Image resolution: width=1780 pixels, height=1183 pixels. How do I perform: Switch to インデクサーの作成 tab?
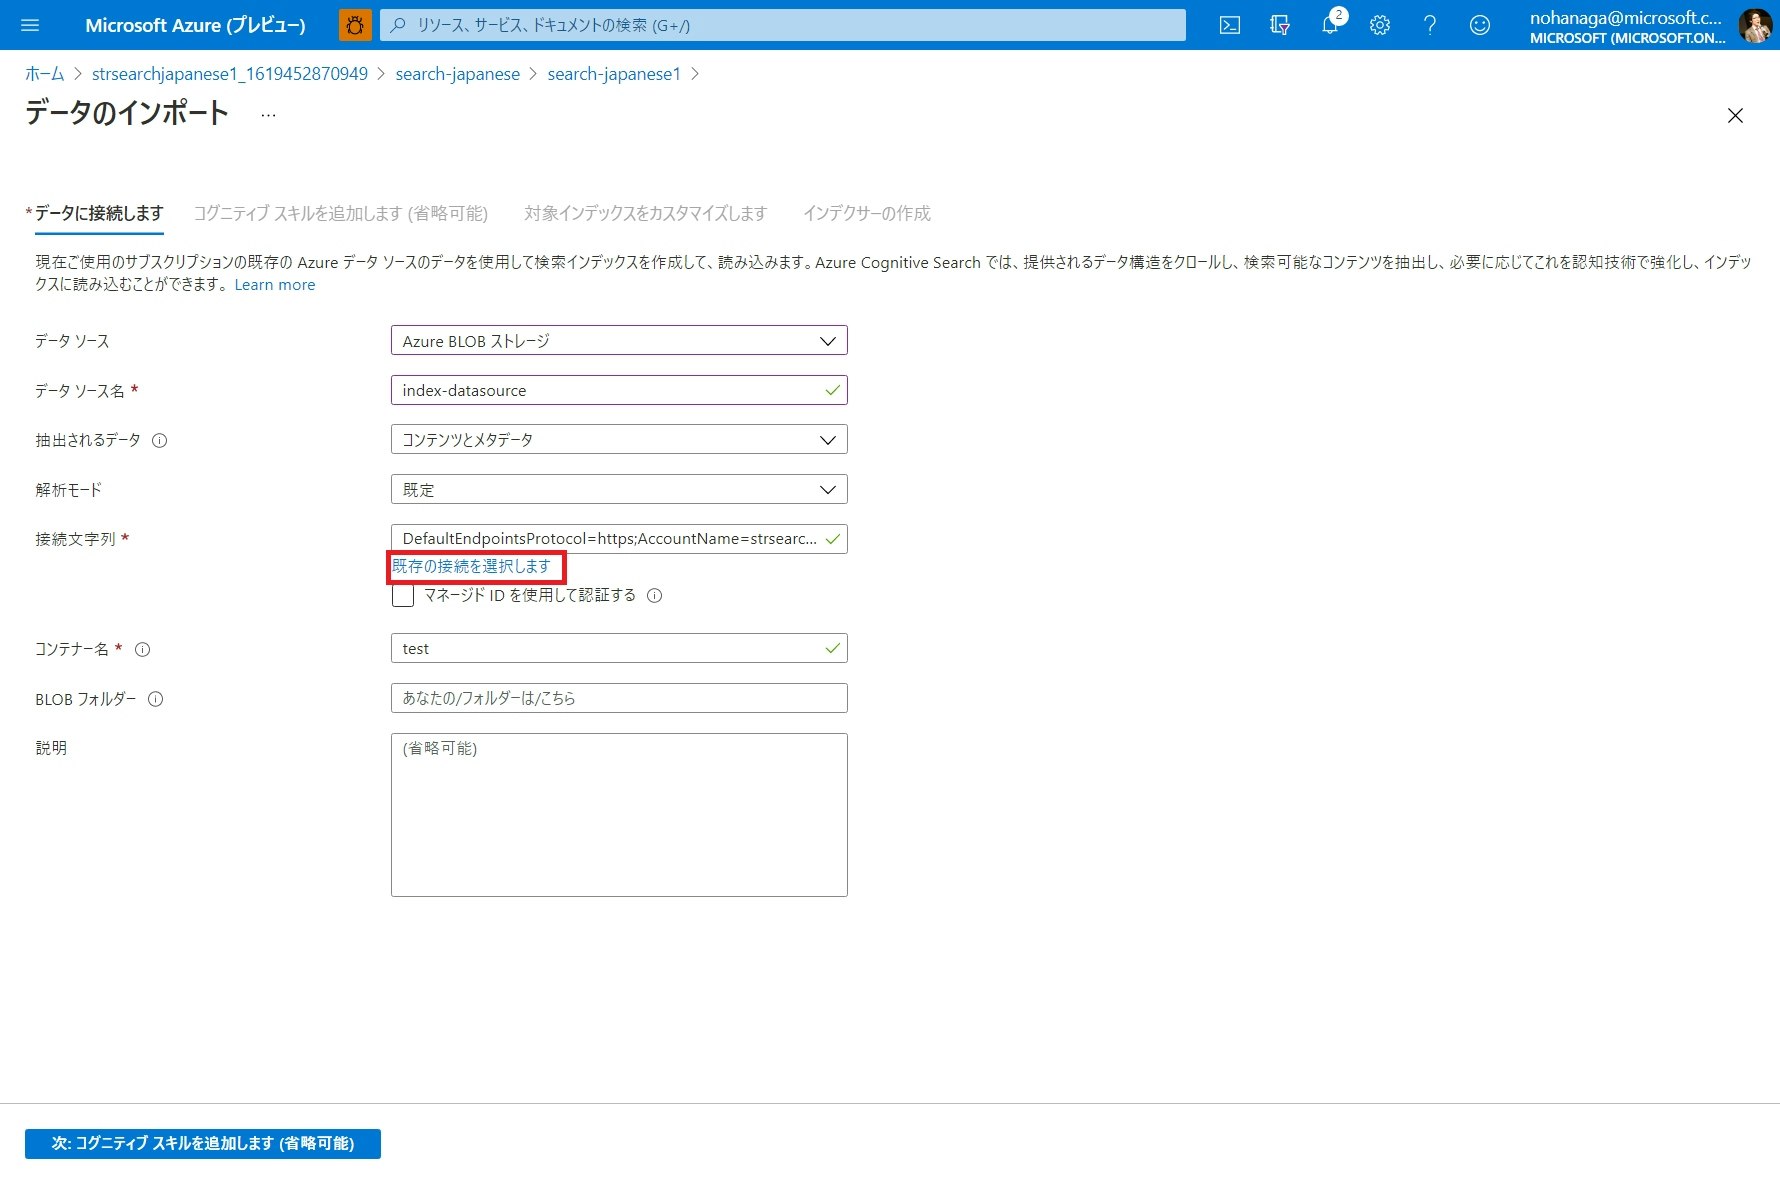pyautogui.click(x=867, y=213)
